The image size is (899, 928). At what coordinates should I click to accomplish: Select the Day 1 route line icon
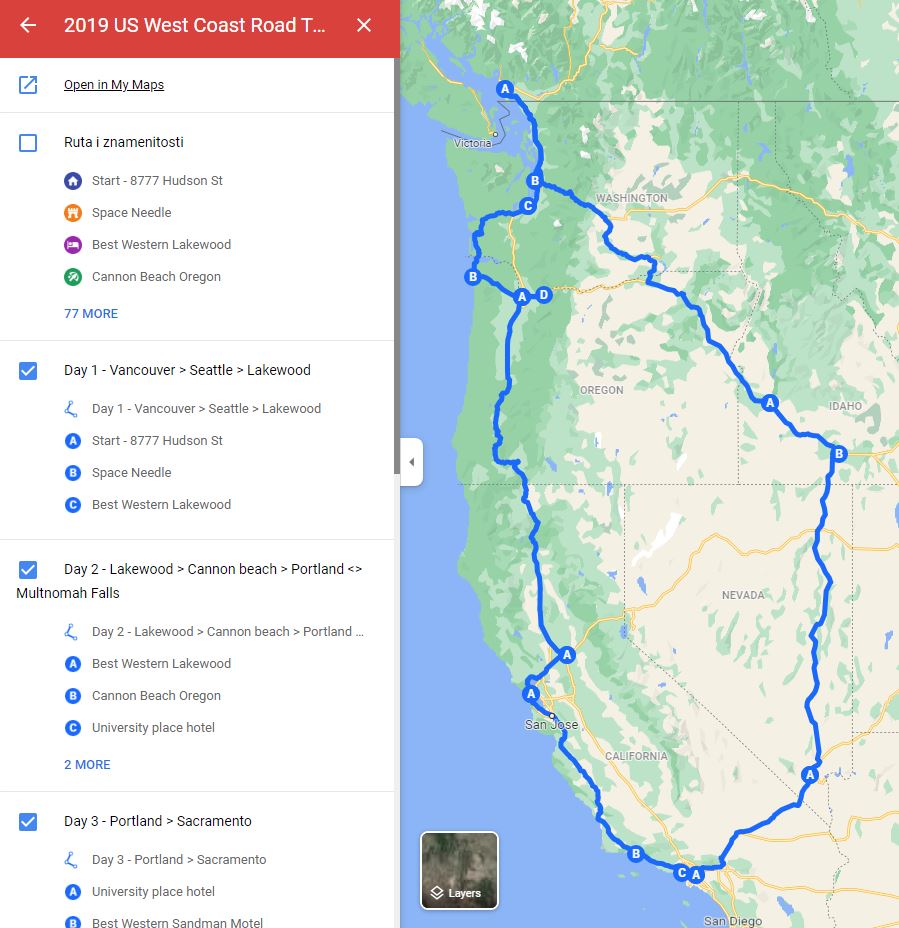pos(71,408)
